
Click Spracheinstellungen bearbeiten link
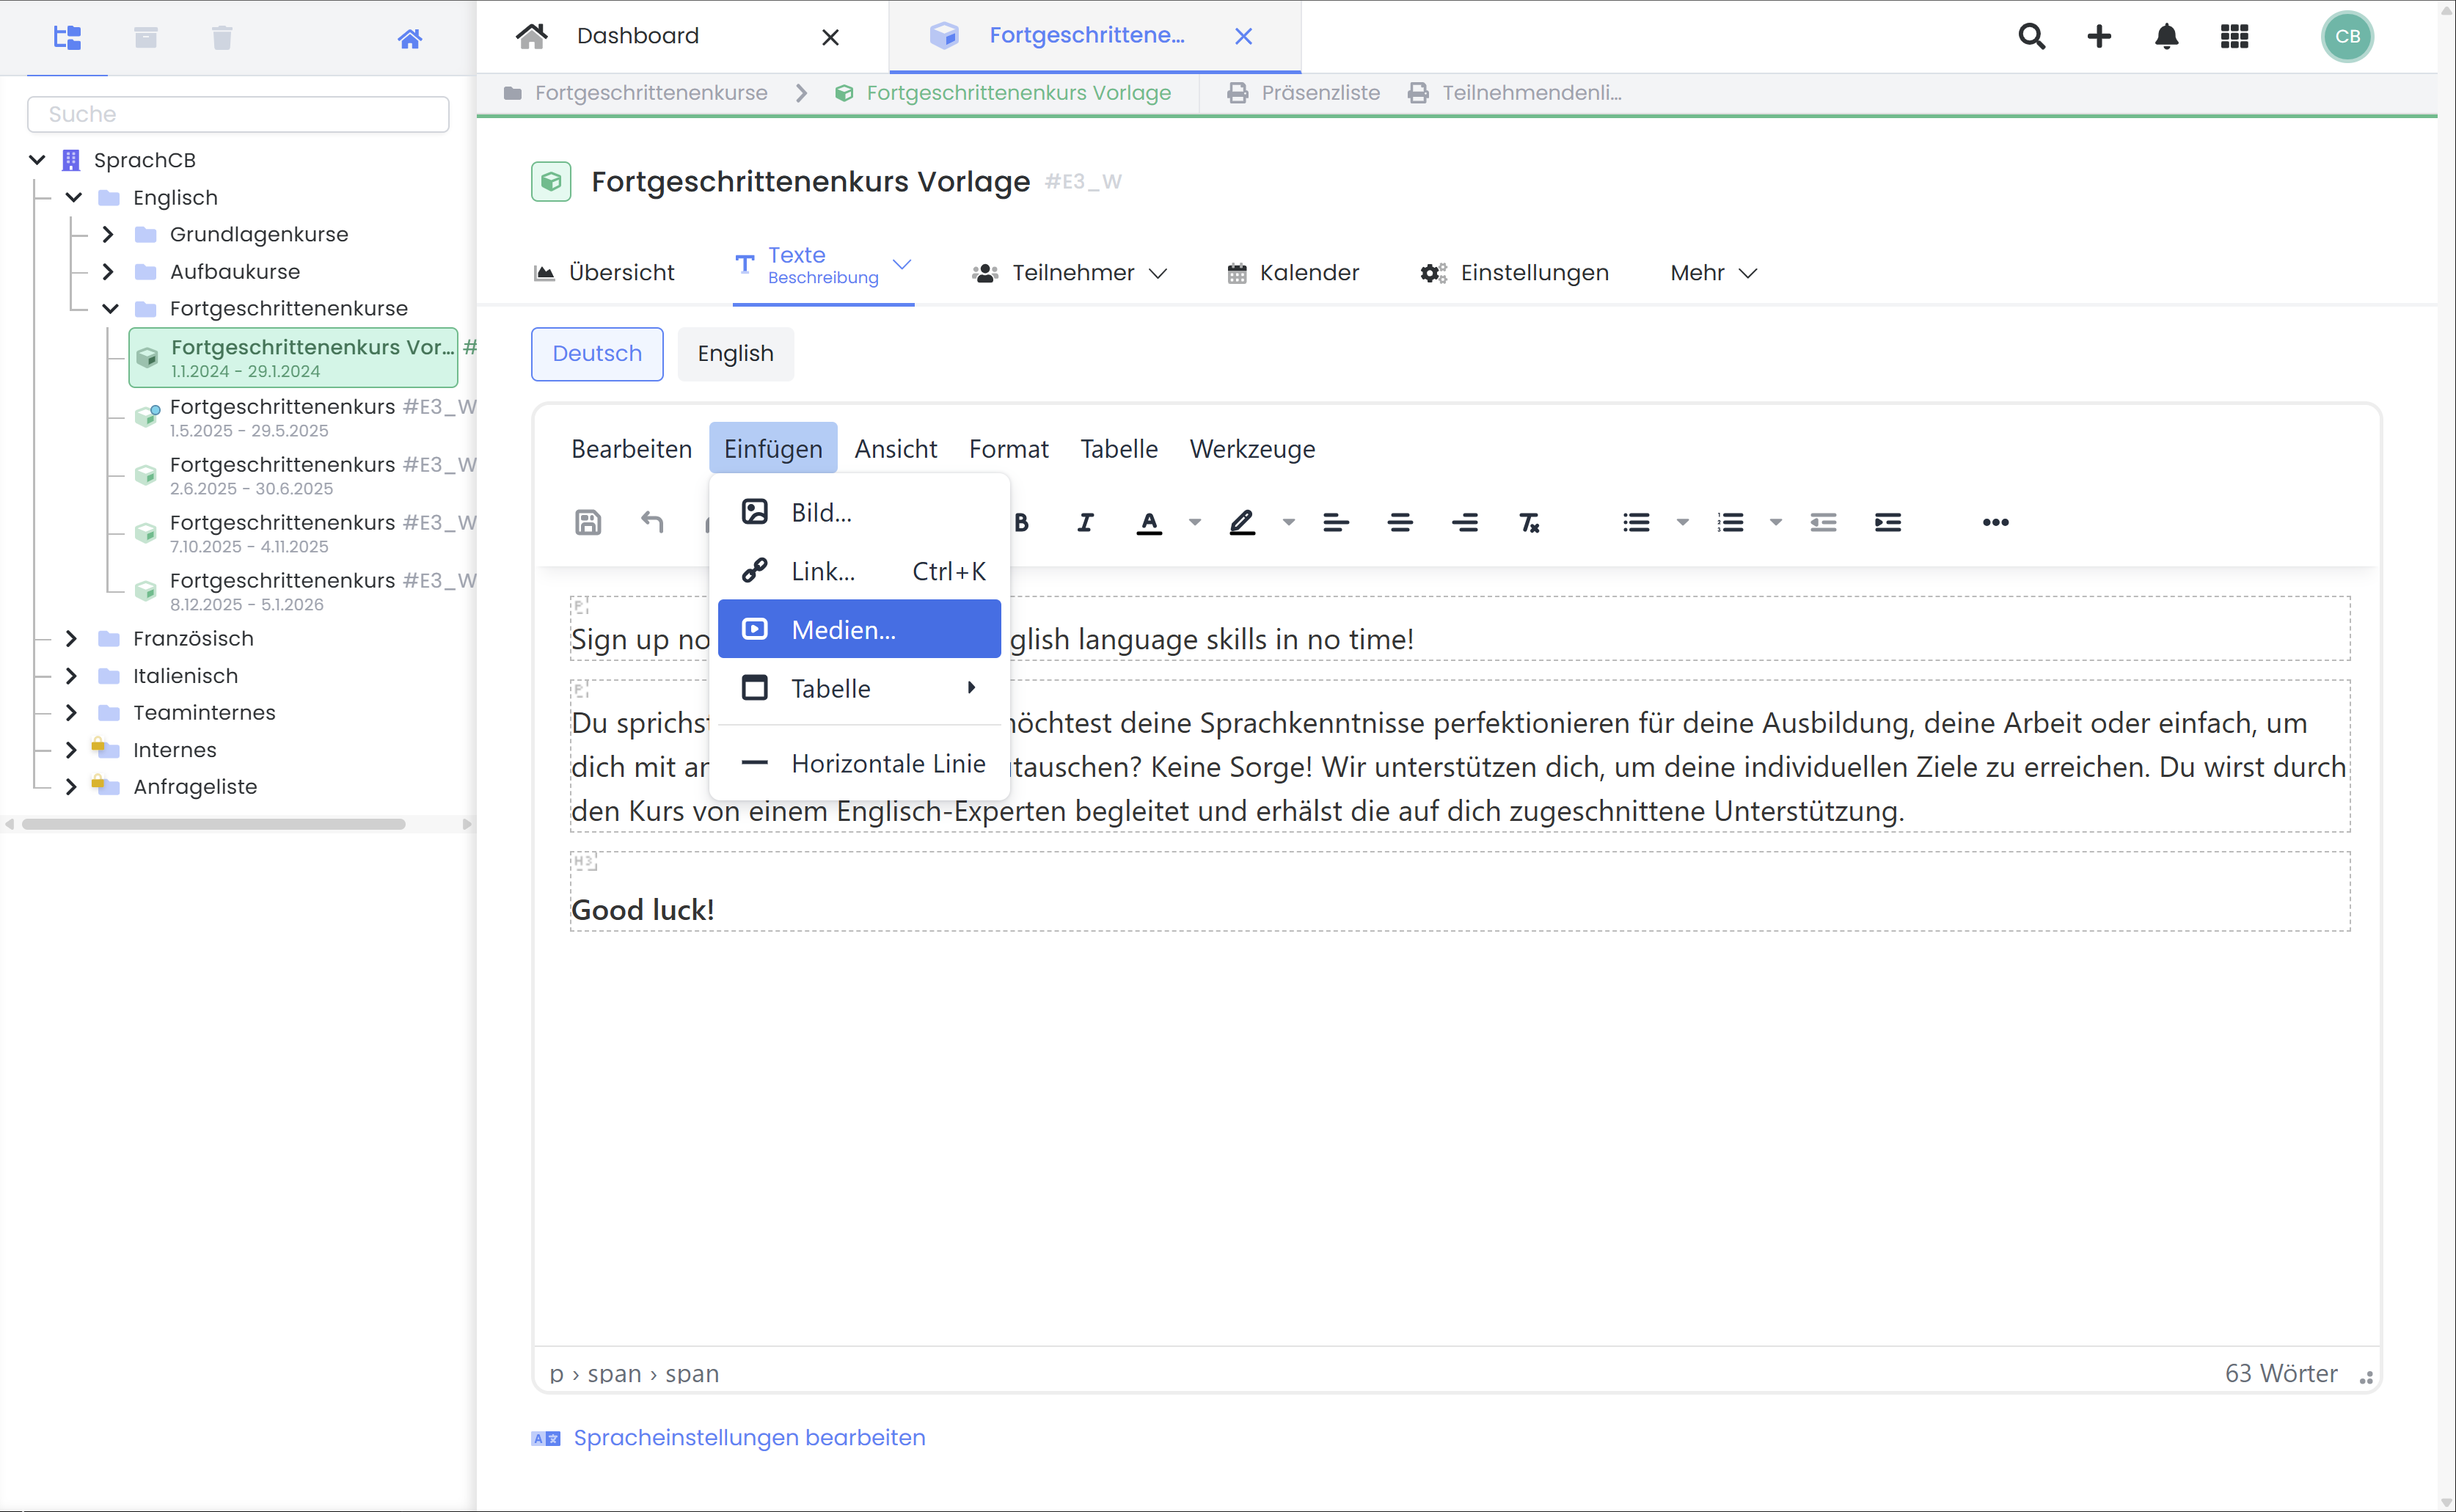[x=749, y=1437]
